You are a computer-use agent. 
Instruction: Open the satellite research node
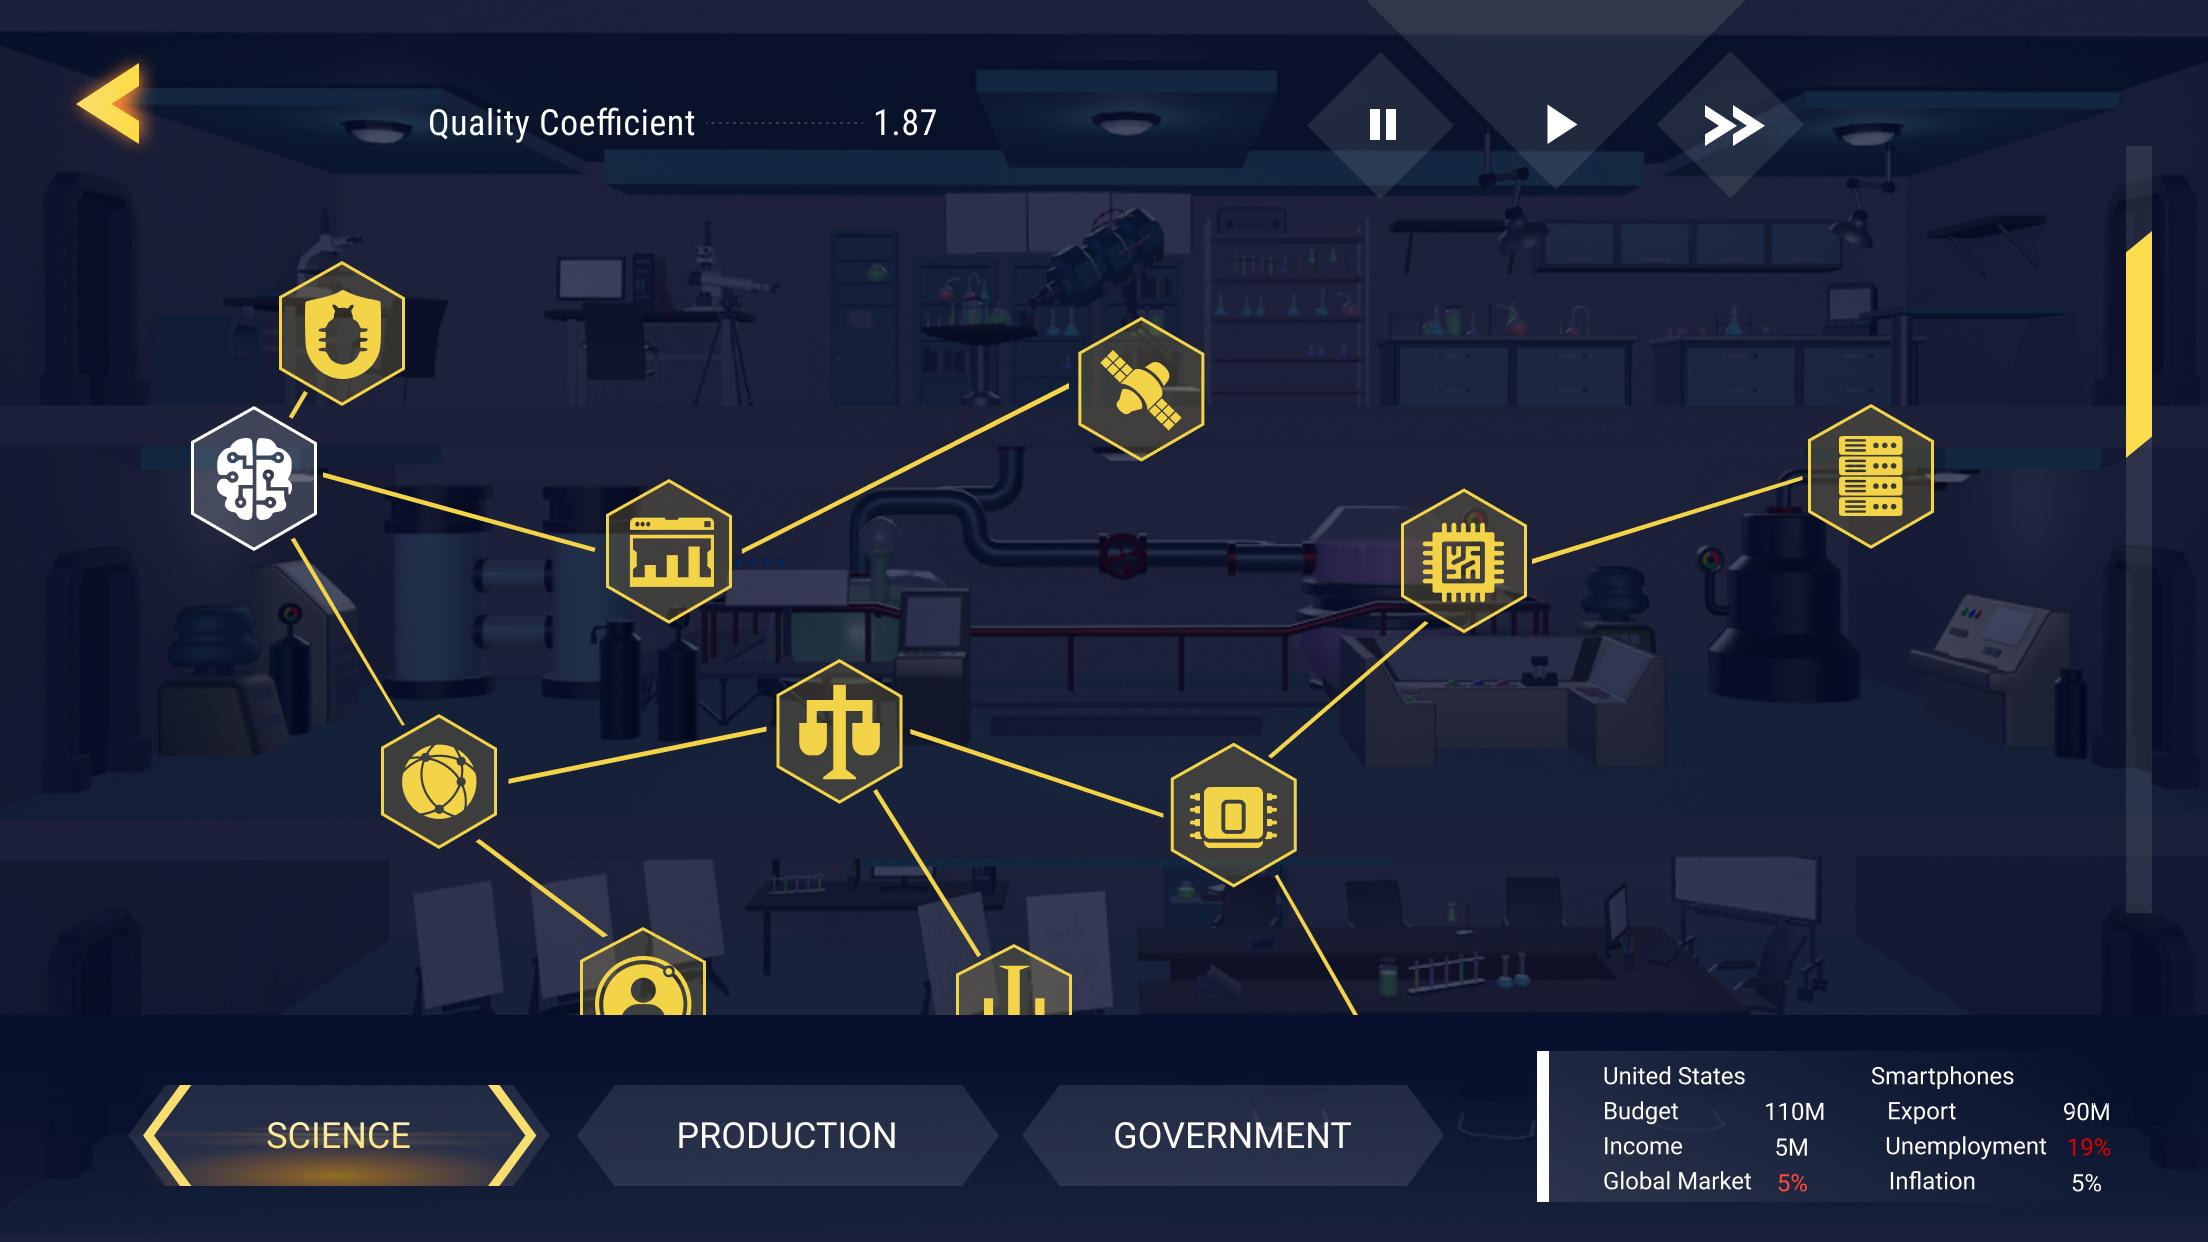[x=1141, y=389]
